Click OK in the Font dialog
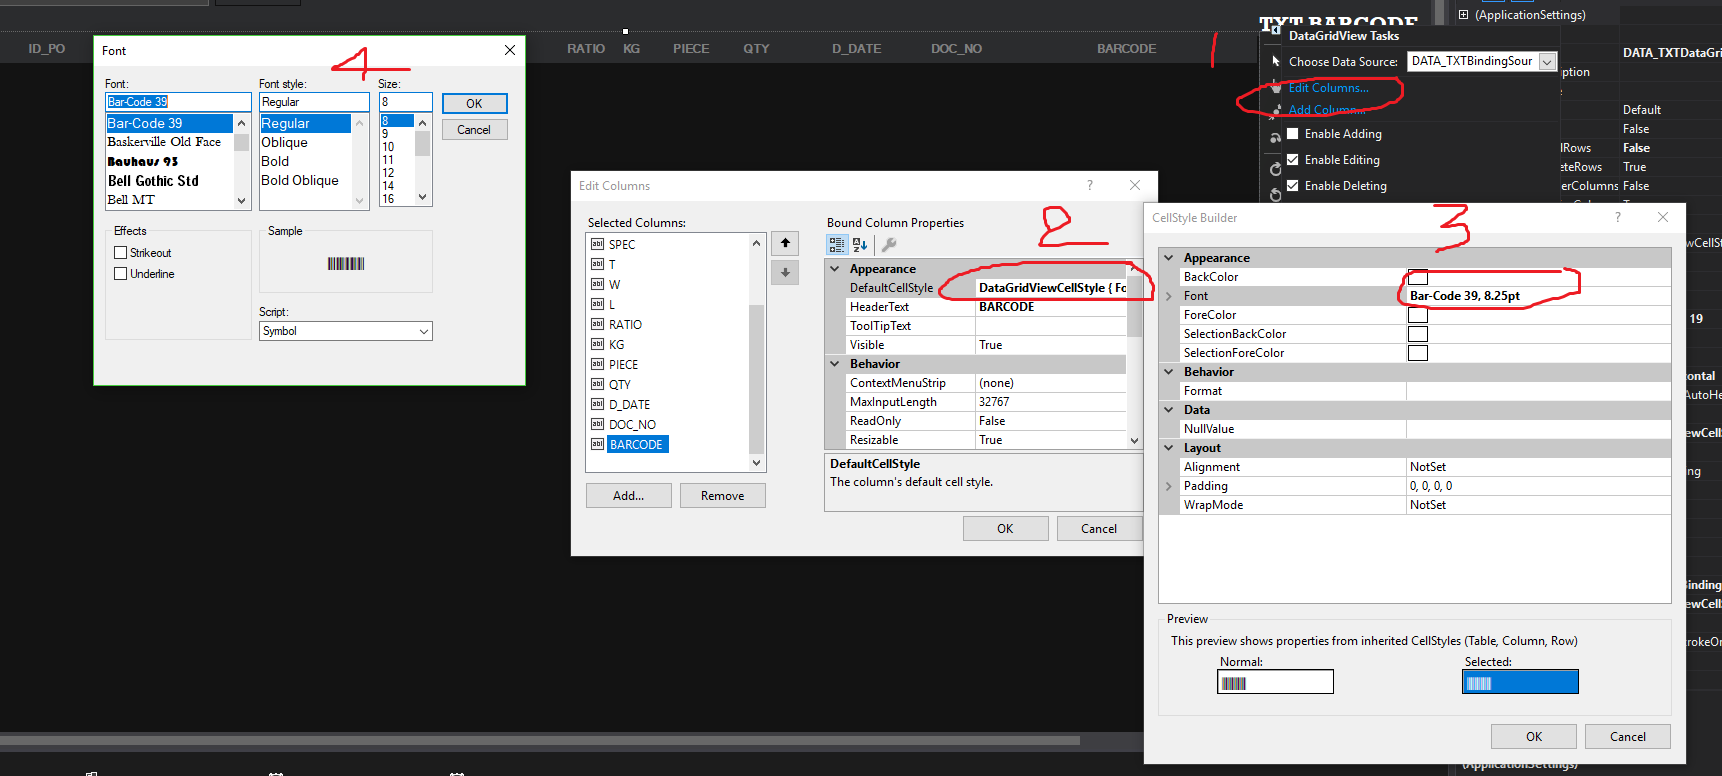The width and height of the screenshot is (1722, 776). point(474,103)
